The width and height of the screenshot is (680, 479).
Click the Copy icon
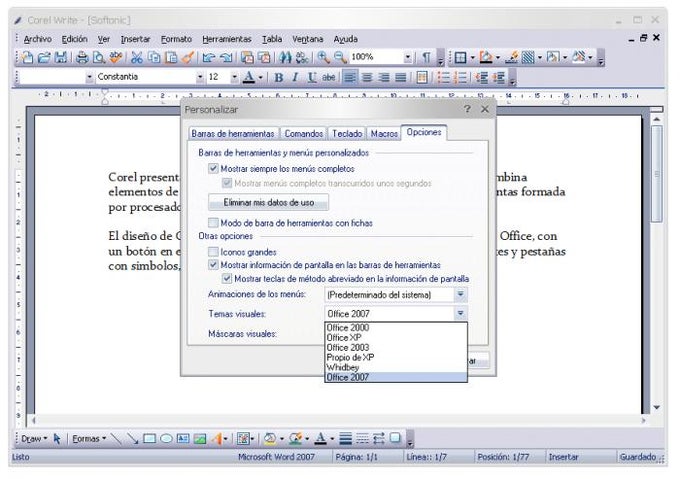pos(154,57)
